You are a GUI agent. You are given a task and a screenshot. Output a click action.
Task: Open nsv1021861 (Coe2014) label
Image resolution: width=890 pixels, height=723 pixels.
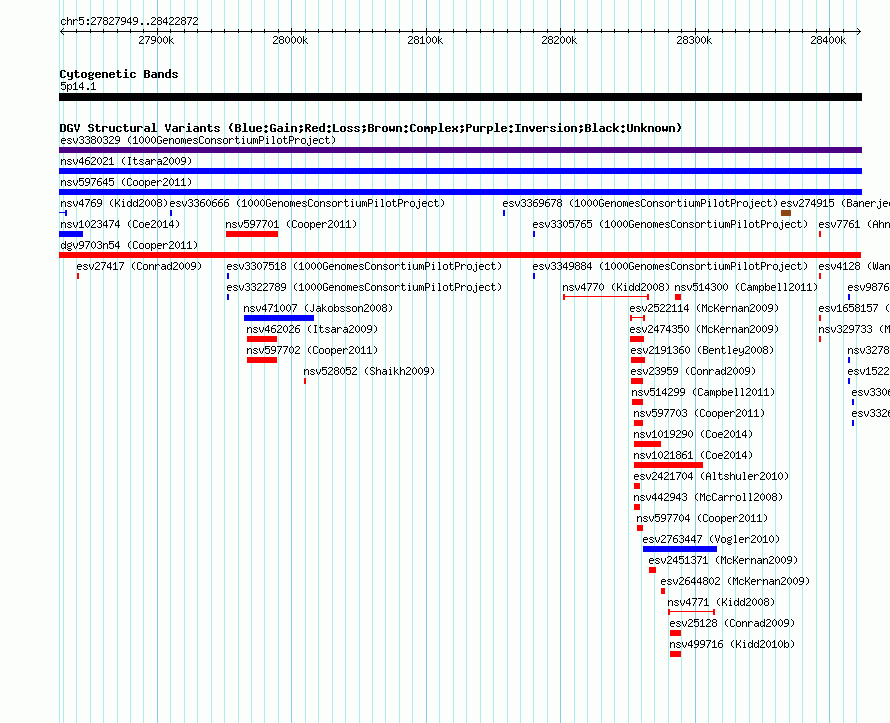[x=693, y=455]
